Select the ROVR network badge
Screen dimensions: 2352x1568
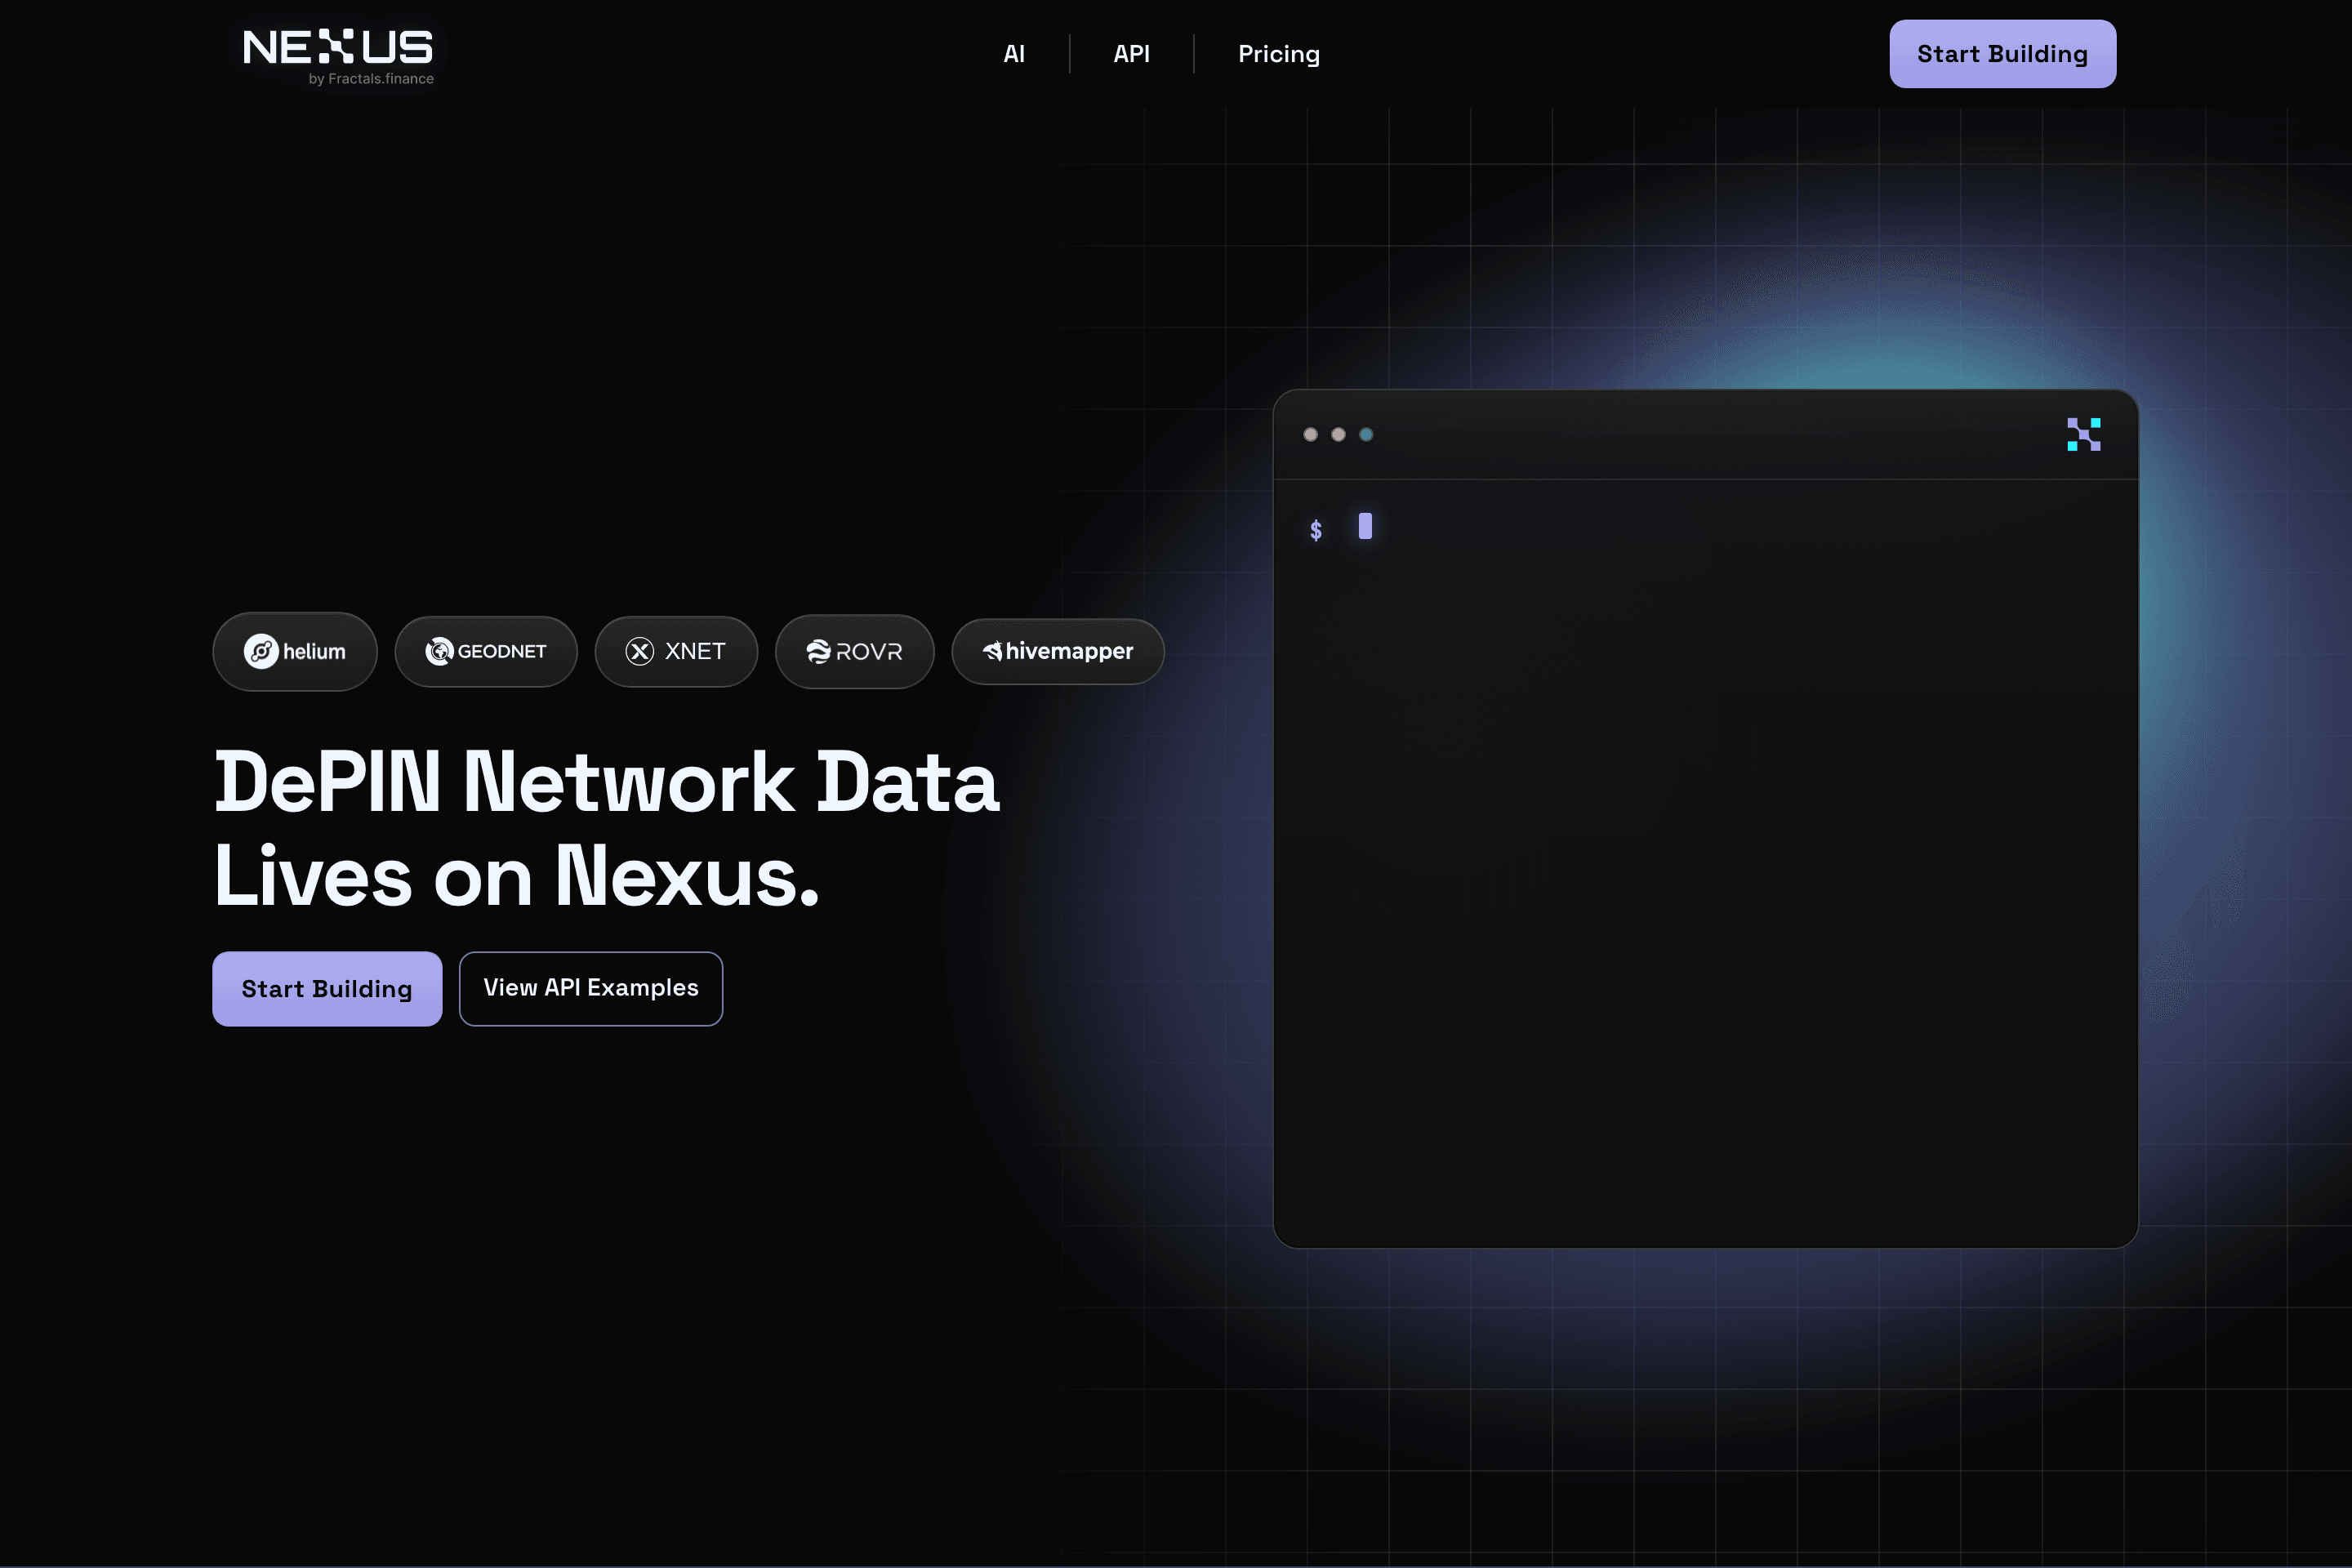854,651
